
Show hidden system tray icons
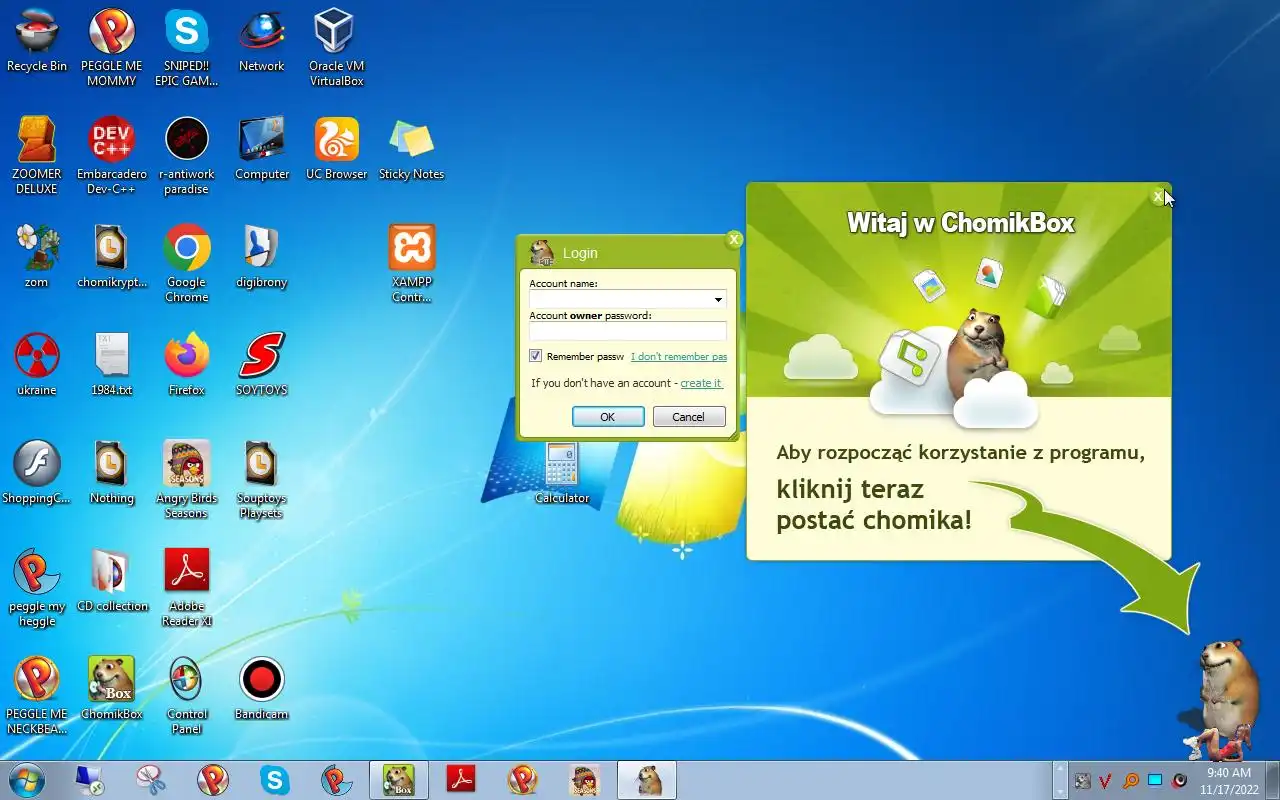coord(1061,780)
